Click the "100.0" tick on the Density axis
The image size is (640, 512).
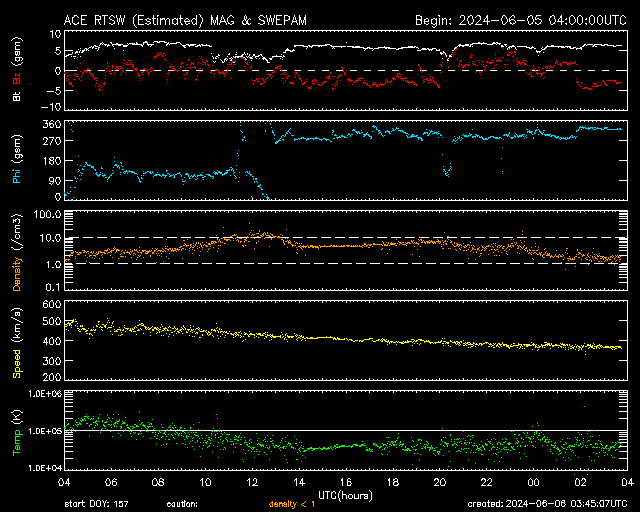pos(47,214)
